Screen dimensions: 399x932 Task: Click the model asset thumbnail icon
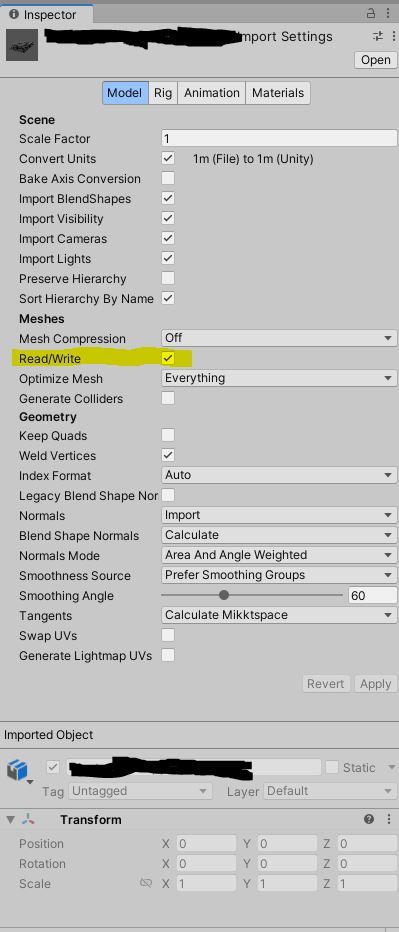22,45
